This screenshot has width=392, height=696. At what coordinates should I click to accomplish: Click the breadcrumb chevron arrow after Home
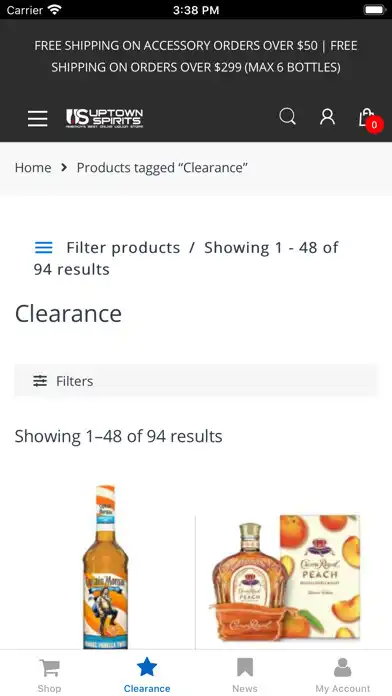tap(64, 167)
